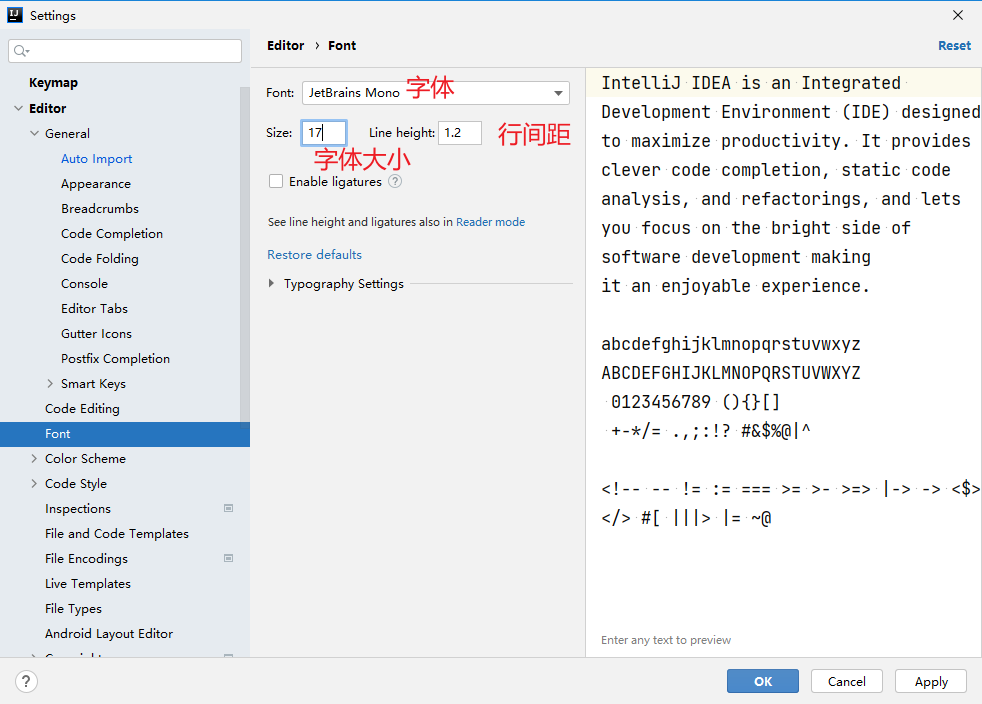
Task: Open Code Folding settings
Action: tap(100, 259)
